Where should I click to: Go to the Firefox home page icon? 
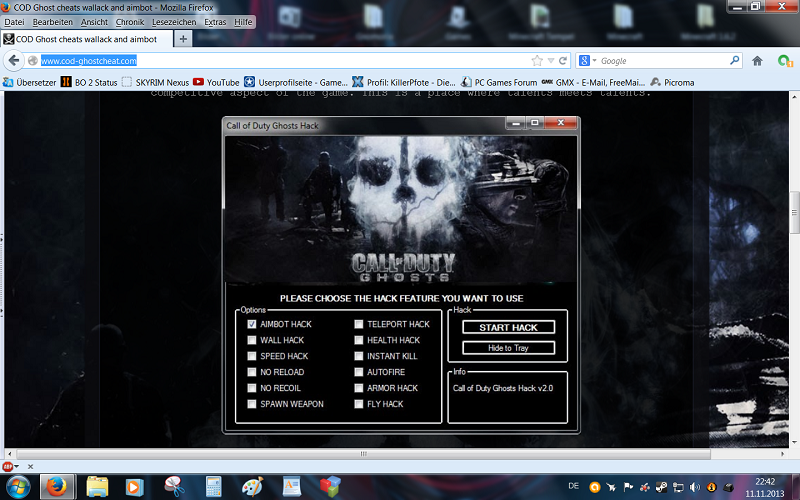pyautogui.click(x=757, y=61)
